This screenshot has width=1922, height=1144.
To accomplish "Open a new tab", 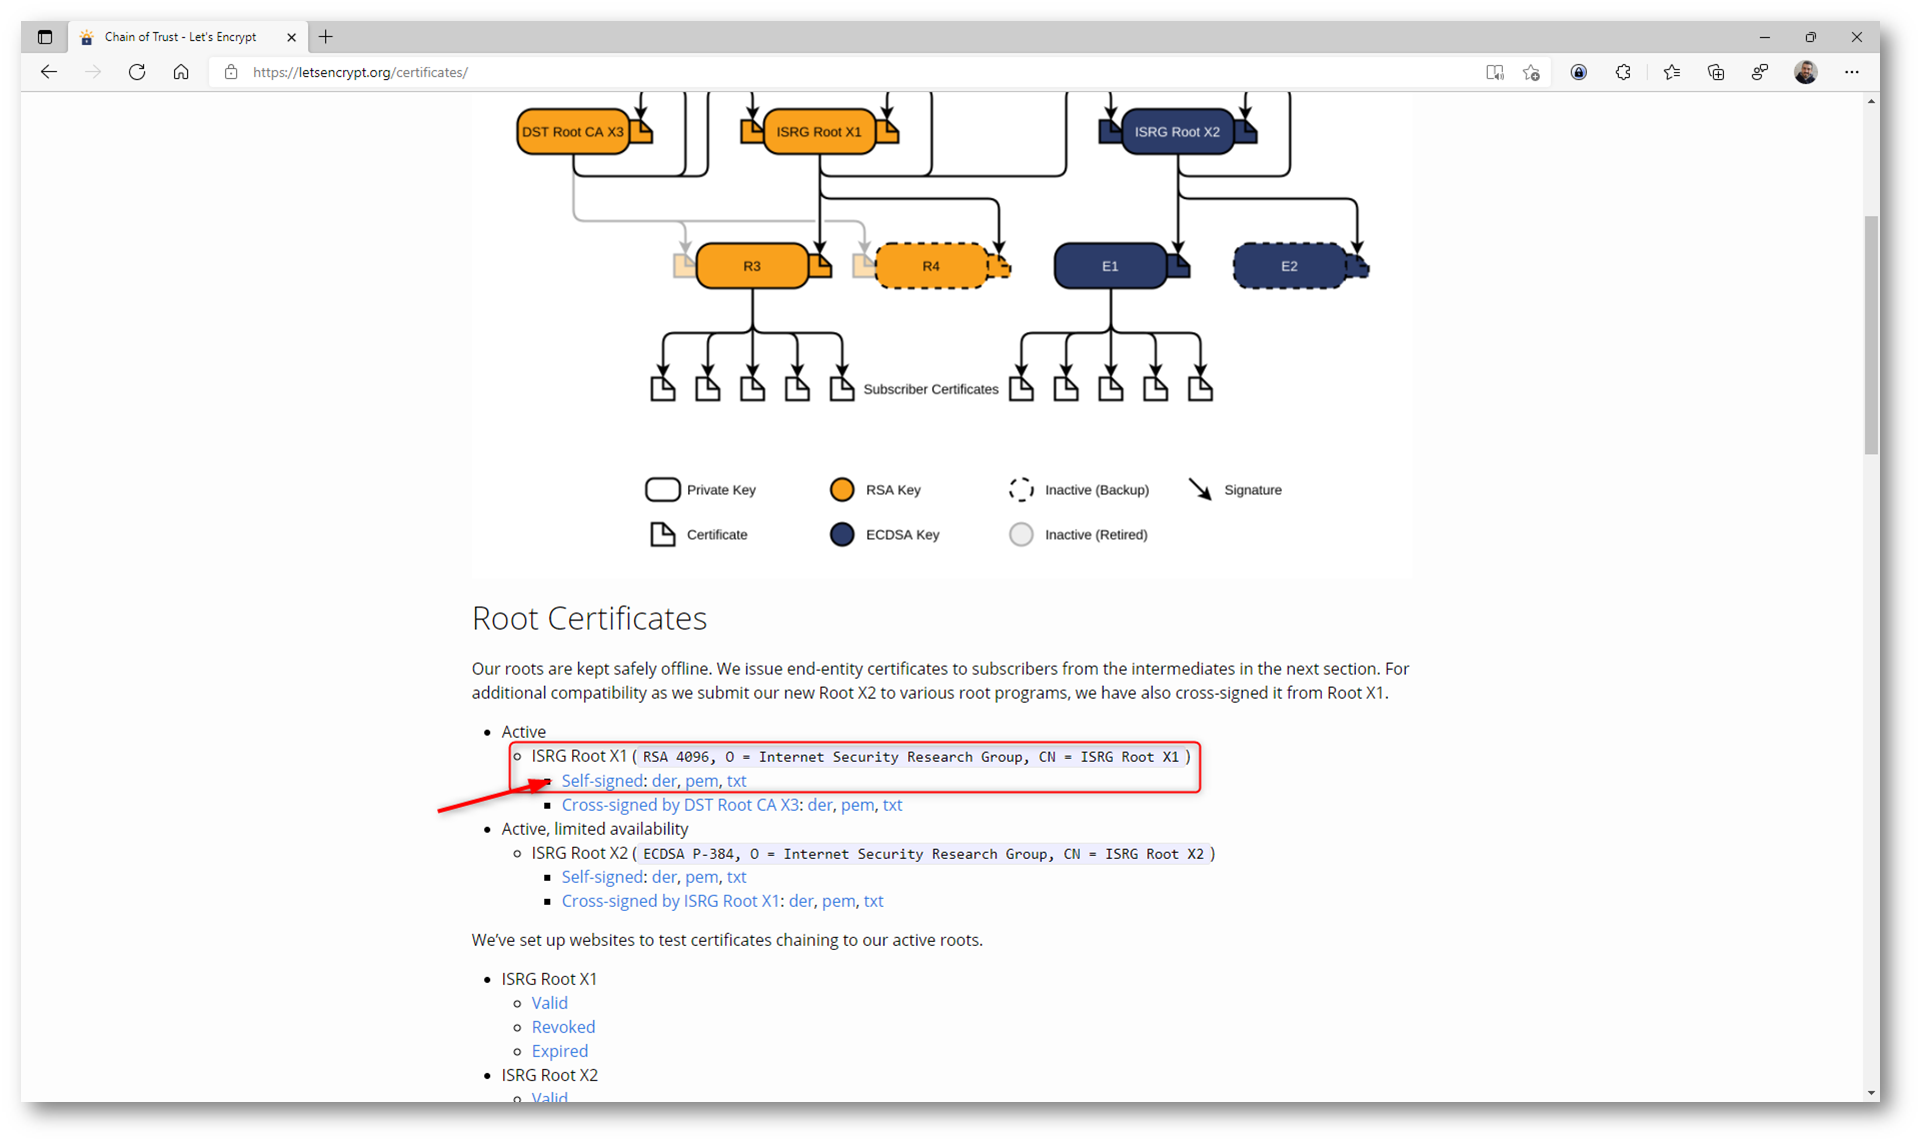I will (326, 37).
